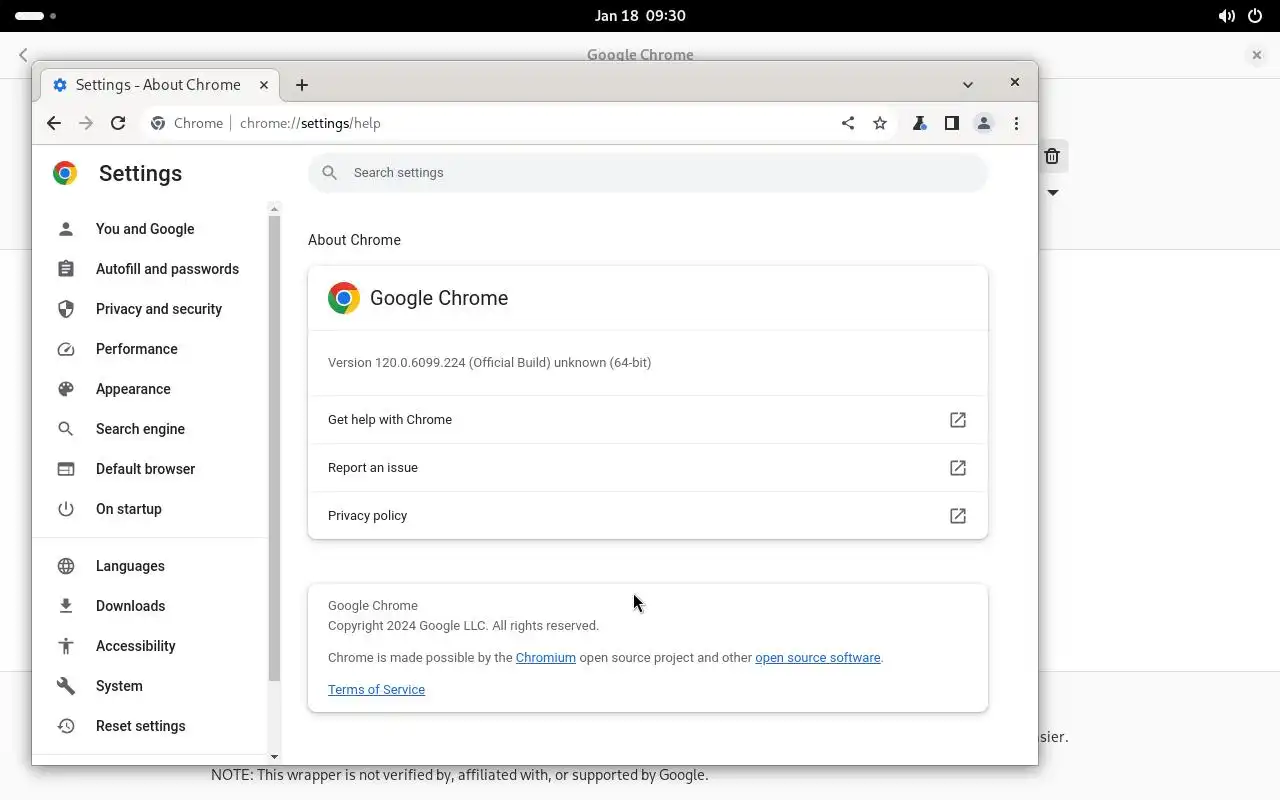Close the Settings - About Chrome tab
1280x800 pixels.
pyautogui.click(x=264, y=85)
